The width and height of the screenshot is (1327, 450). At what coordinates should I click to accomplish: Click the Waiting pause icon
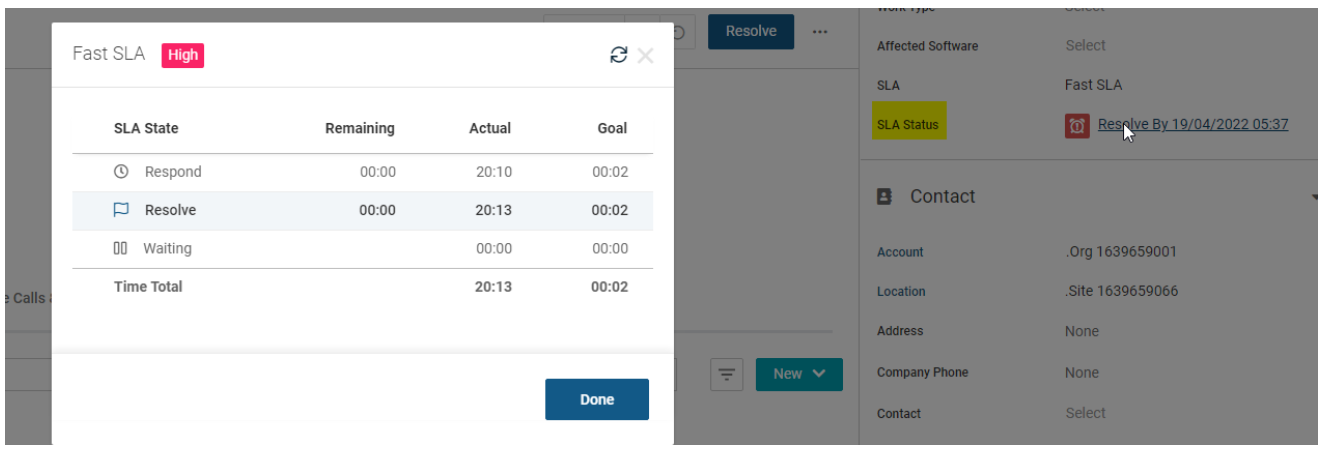120,248
